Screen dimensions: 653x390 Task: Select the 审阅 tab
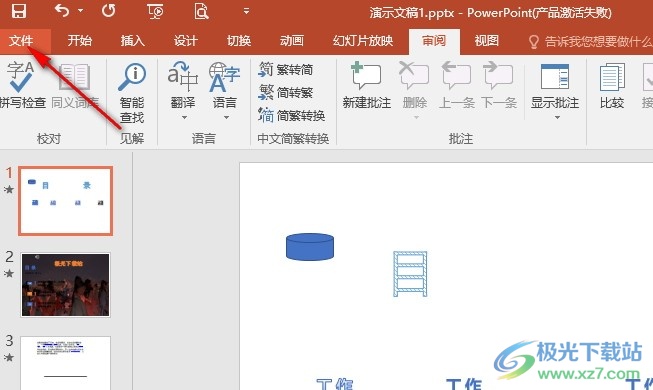[434, 41]
